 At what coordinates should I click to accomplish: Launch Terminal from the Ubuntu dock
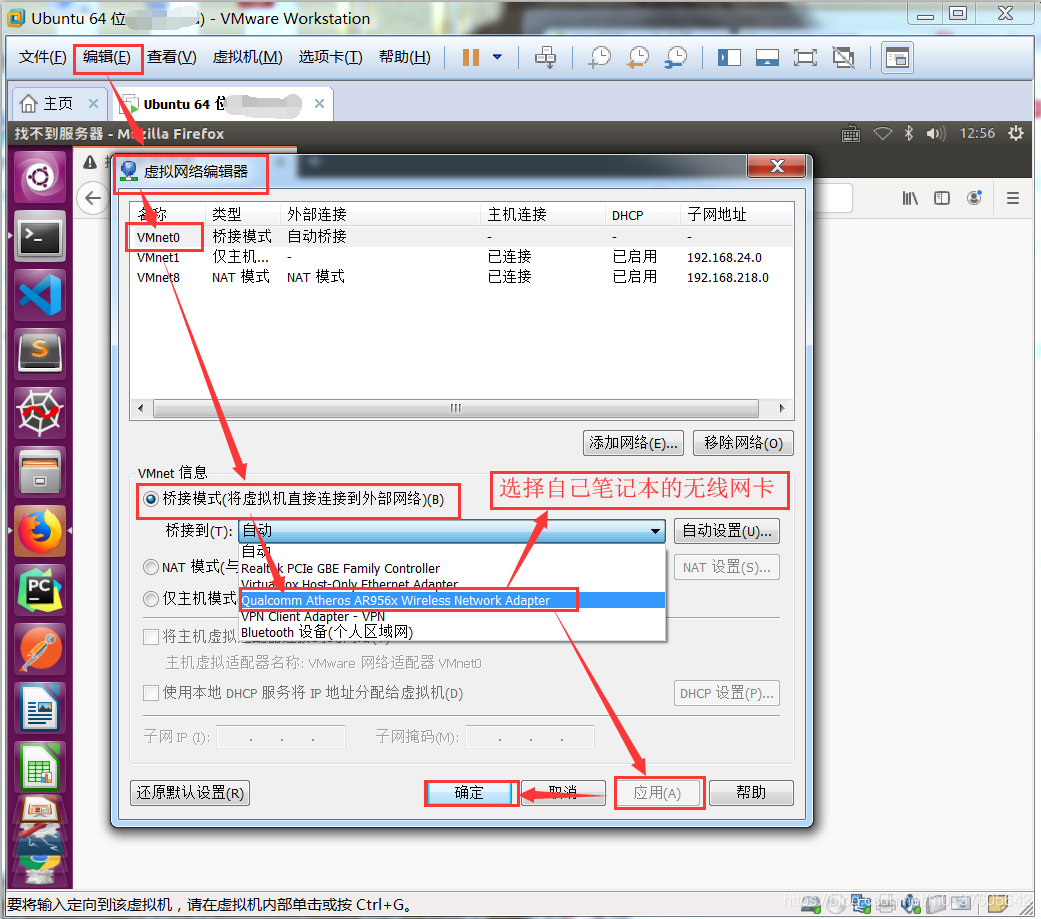pos(40,236)
